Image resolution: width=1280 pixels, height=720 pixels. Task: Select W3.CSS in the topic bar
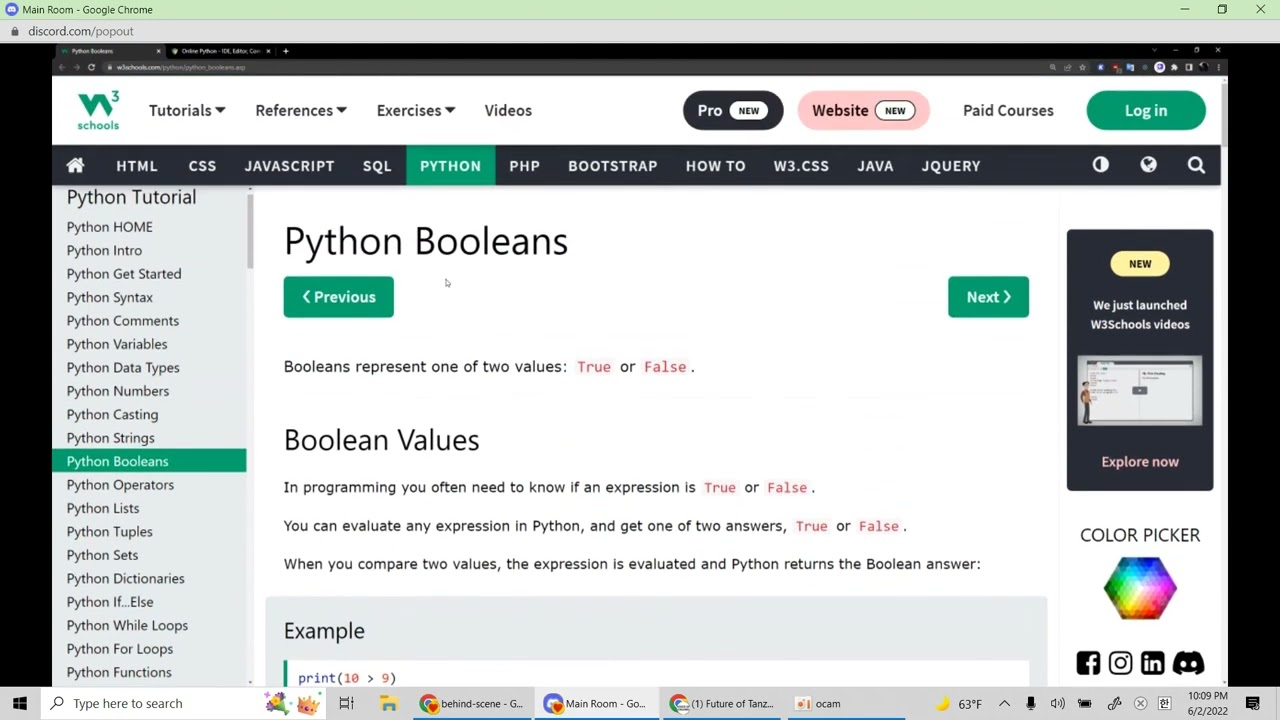(x=801, y=165)
